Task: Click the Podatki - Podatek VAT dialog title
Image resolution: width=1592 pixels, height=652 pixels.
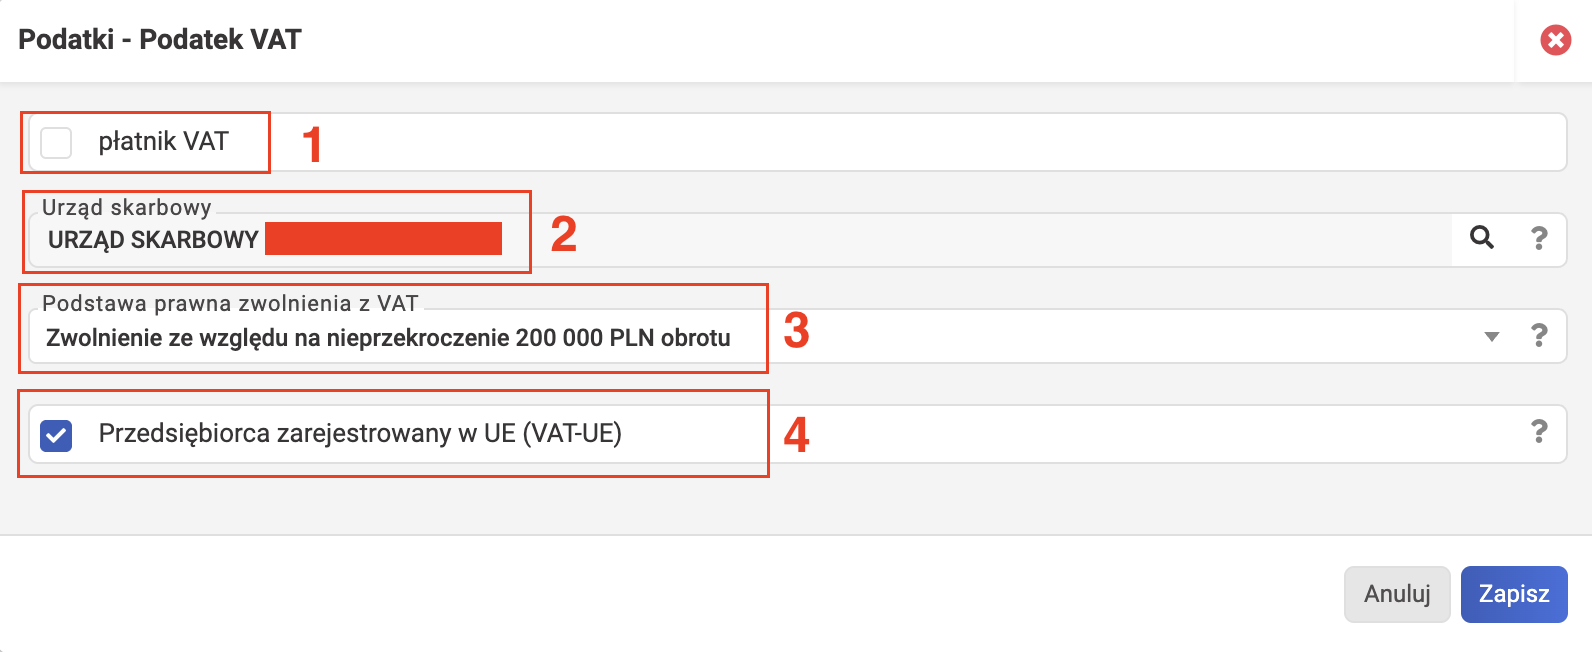Action: click(160, 39)
